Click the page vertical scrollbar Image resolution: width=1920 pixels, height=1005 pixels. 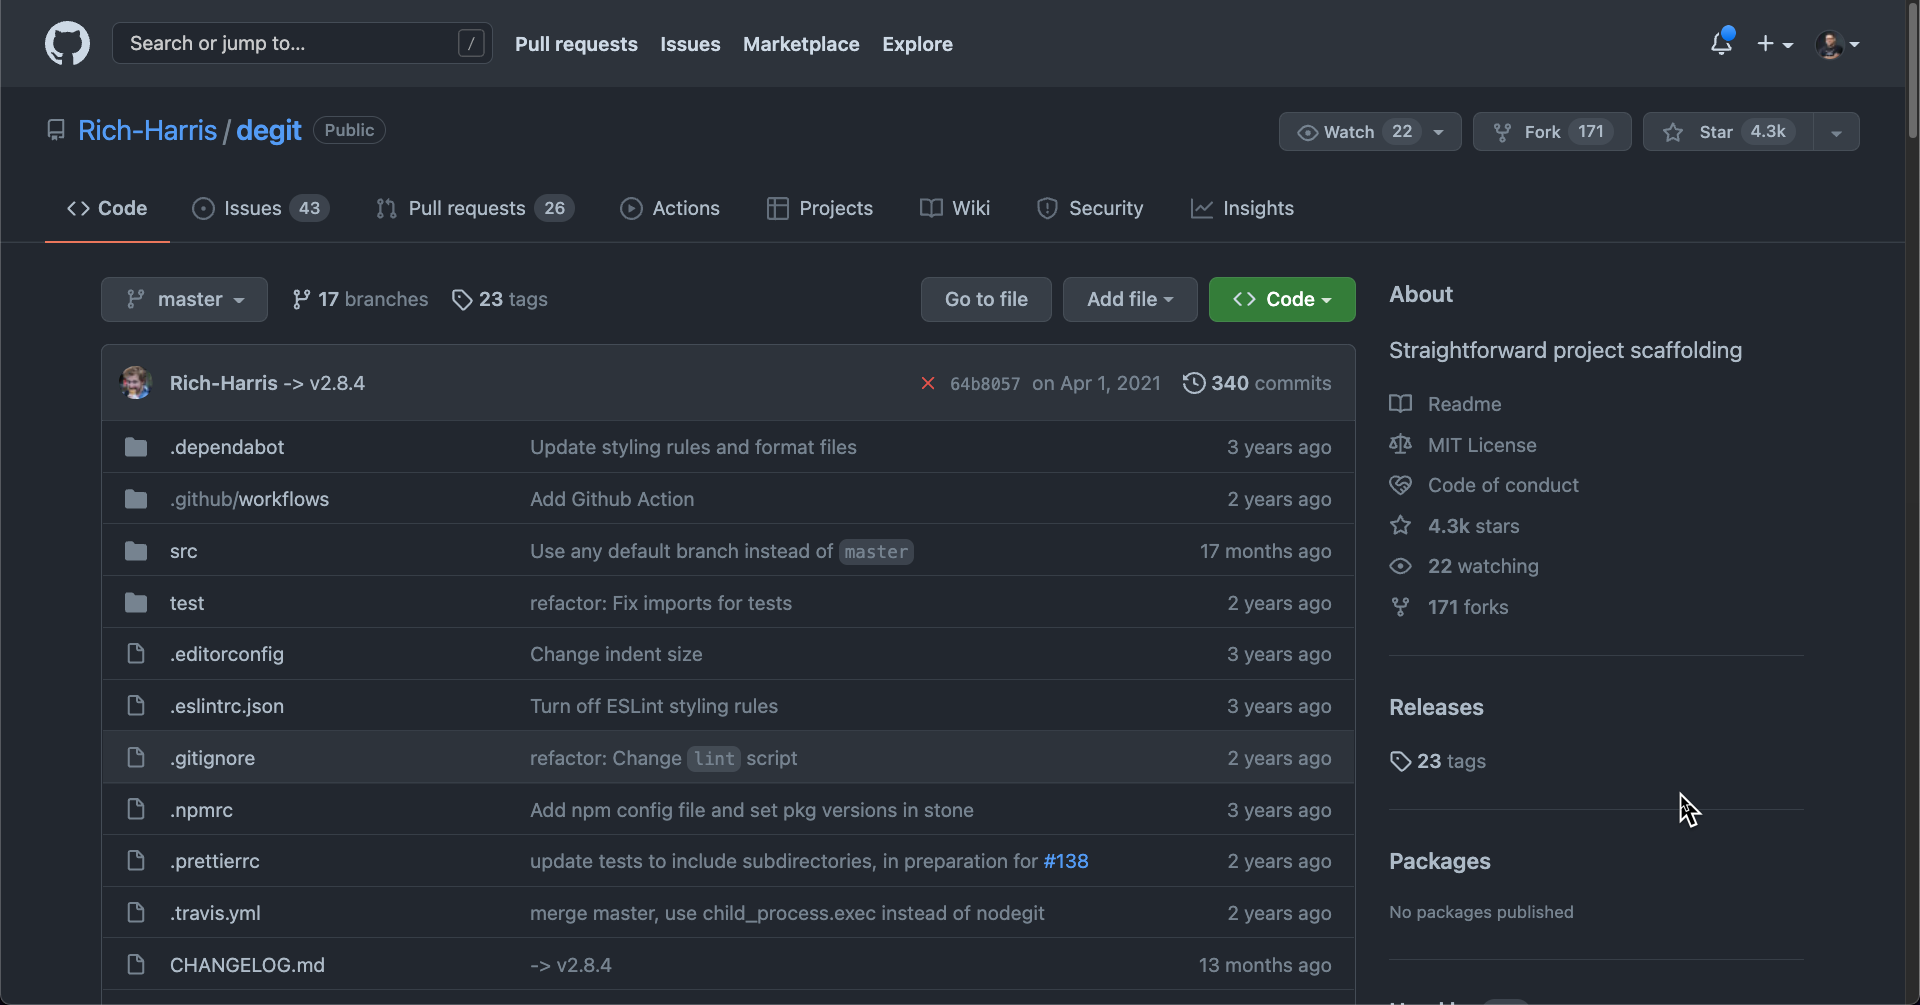click(1912, 72)
